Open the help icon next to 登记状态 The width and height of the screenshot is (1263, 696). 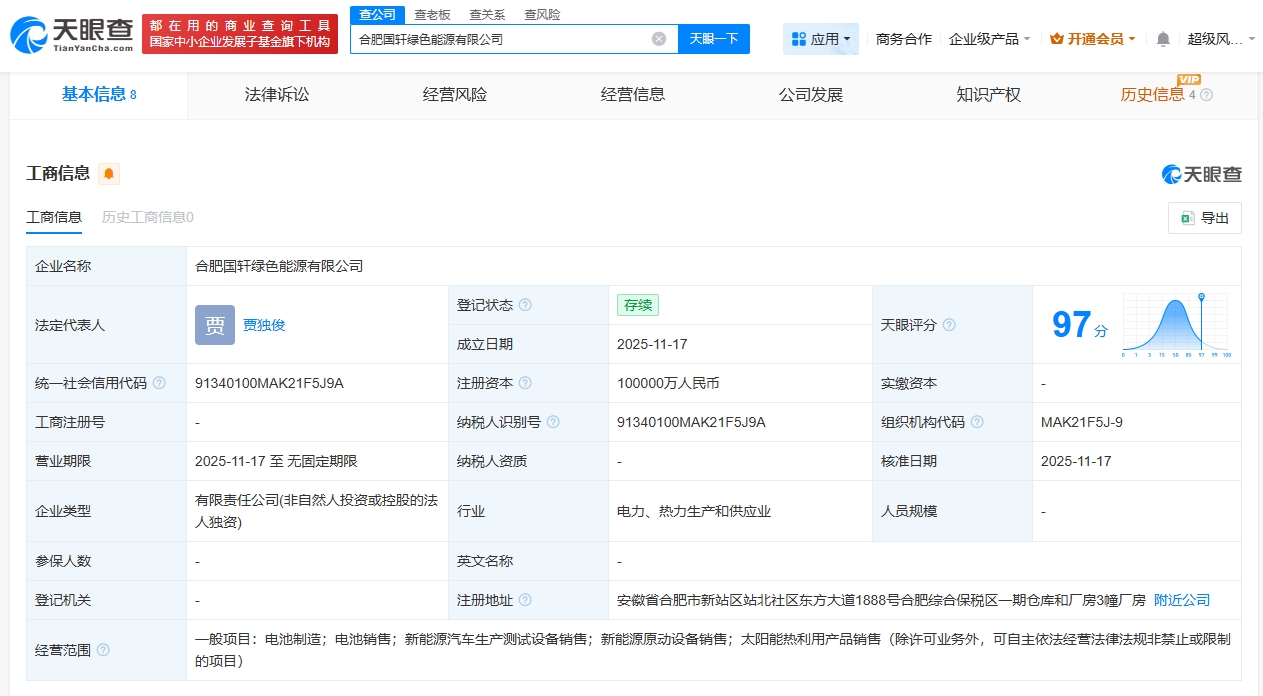pyautogui.click(x=525, y=305)
